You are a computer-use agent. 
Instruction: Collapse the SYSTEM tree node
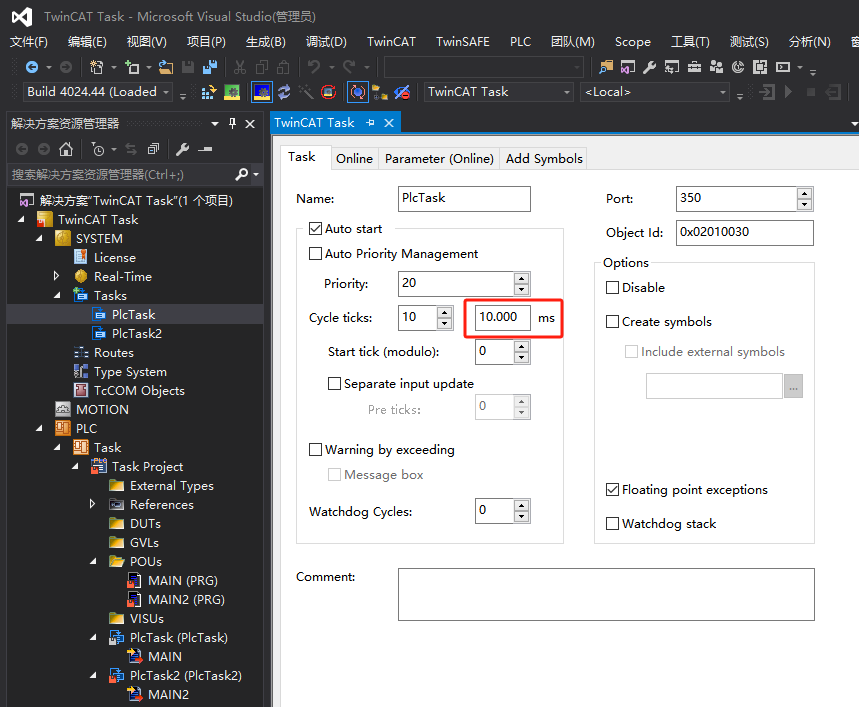pos(39,238)
